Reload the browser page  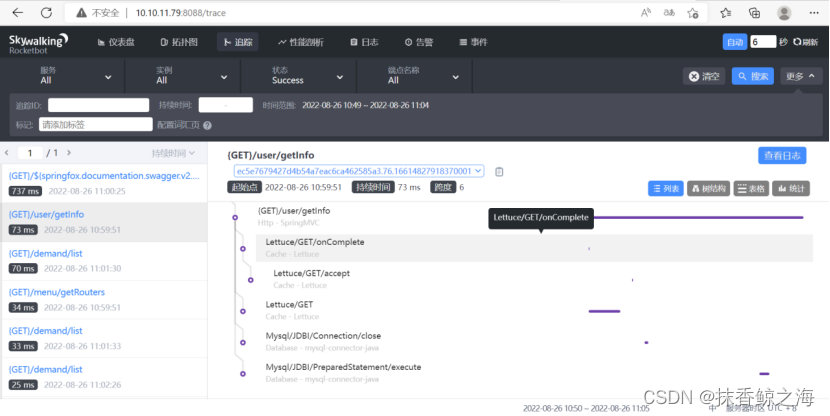46,13
